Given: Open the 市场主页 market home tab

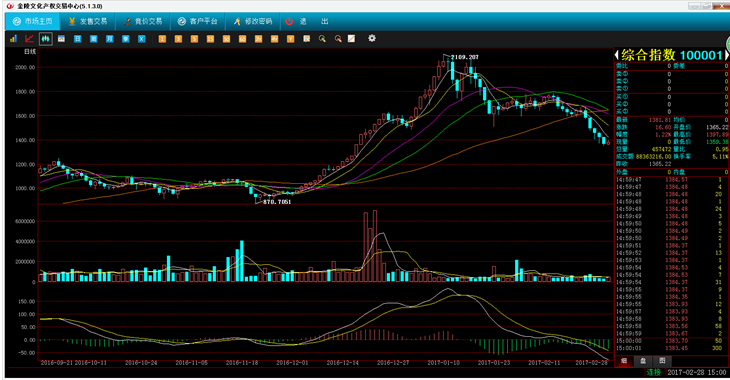Looking at the screenshot, I should click(33, 21).
